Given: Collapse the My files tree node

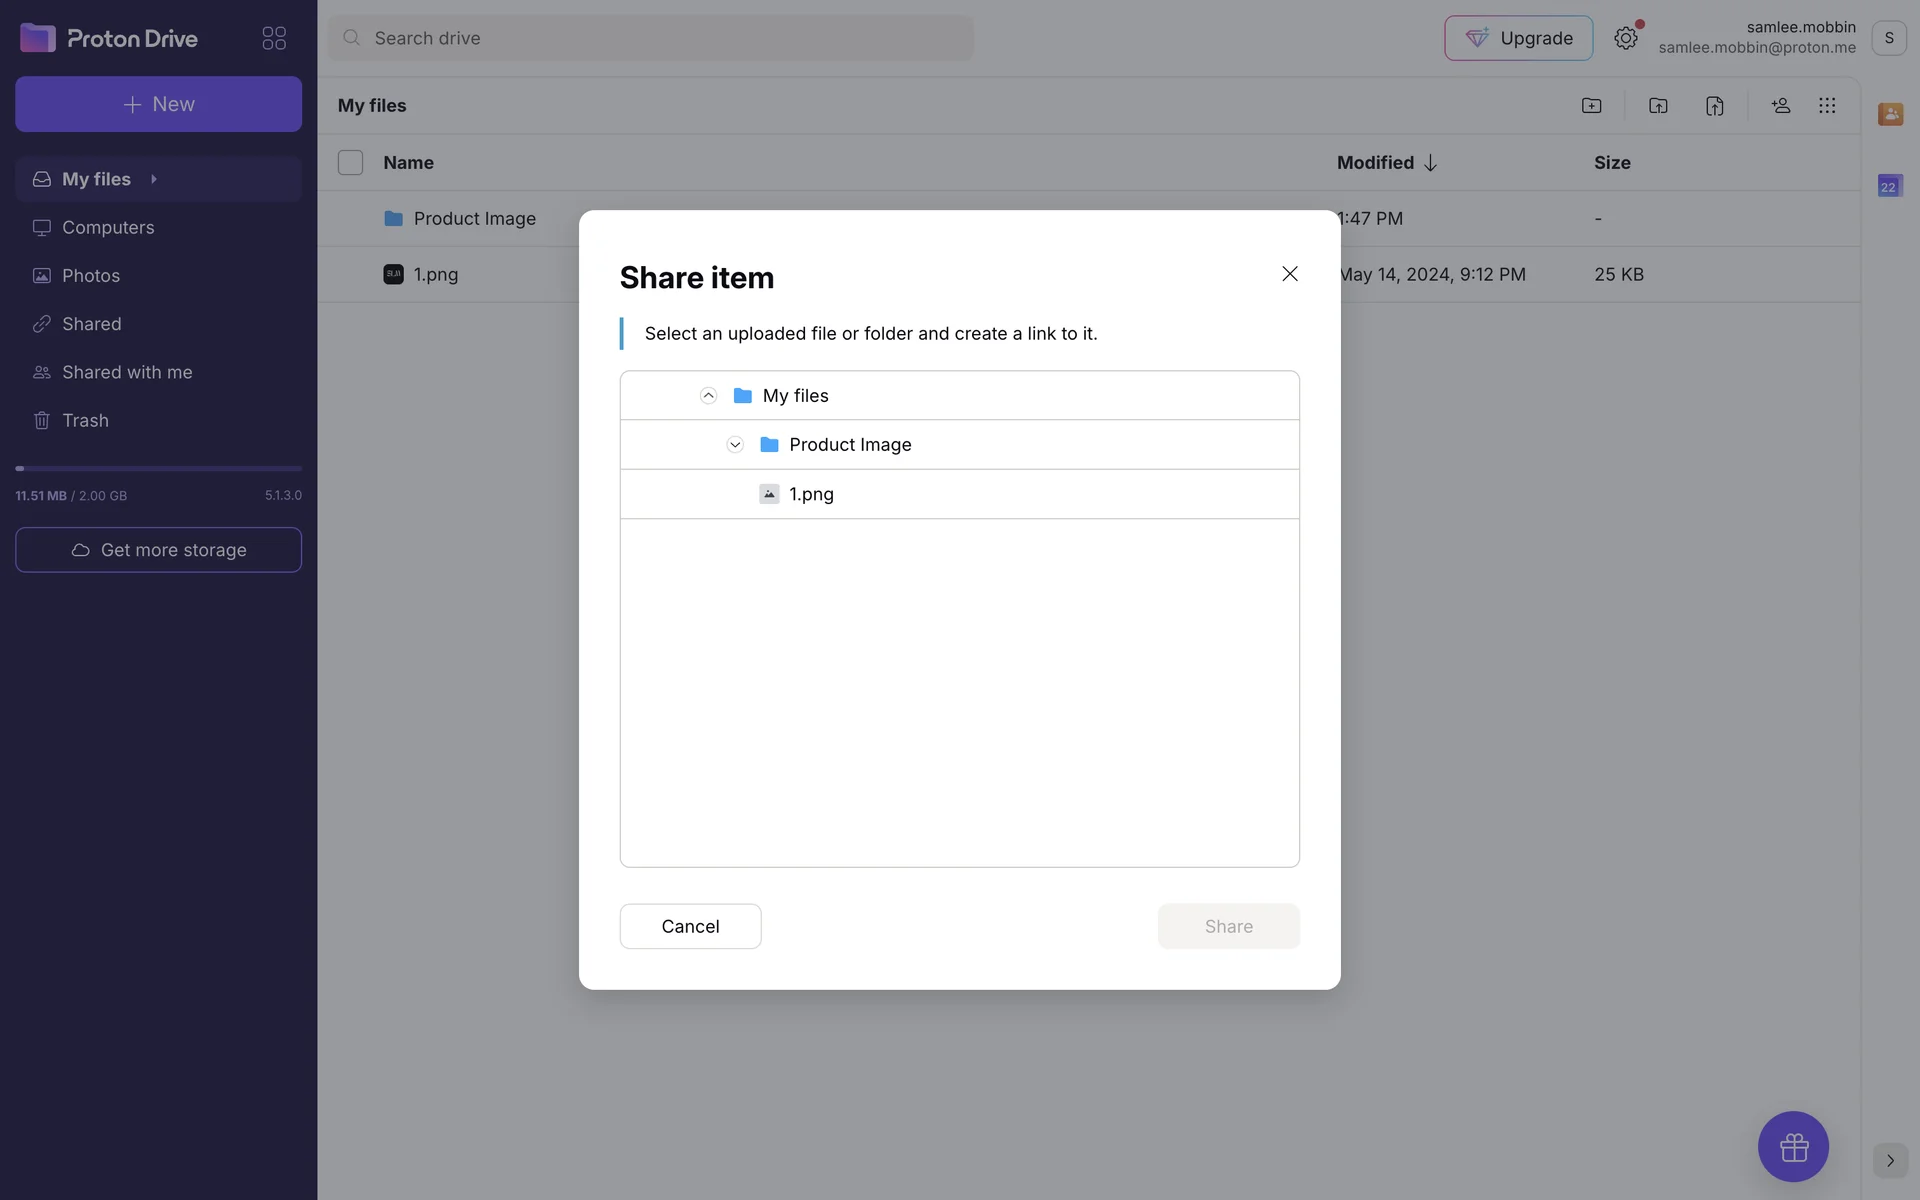Looking at the screenshot, I should pyautogui.click(x=708, y=396).
